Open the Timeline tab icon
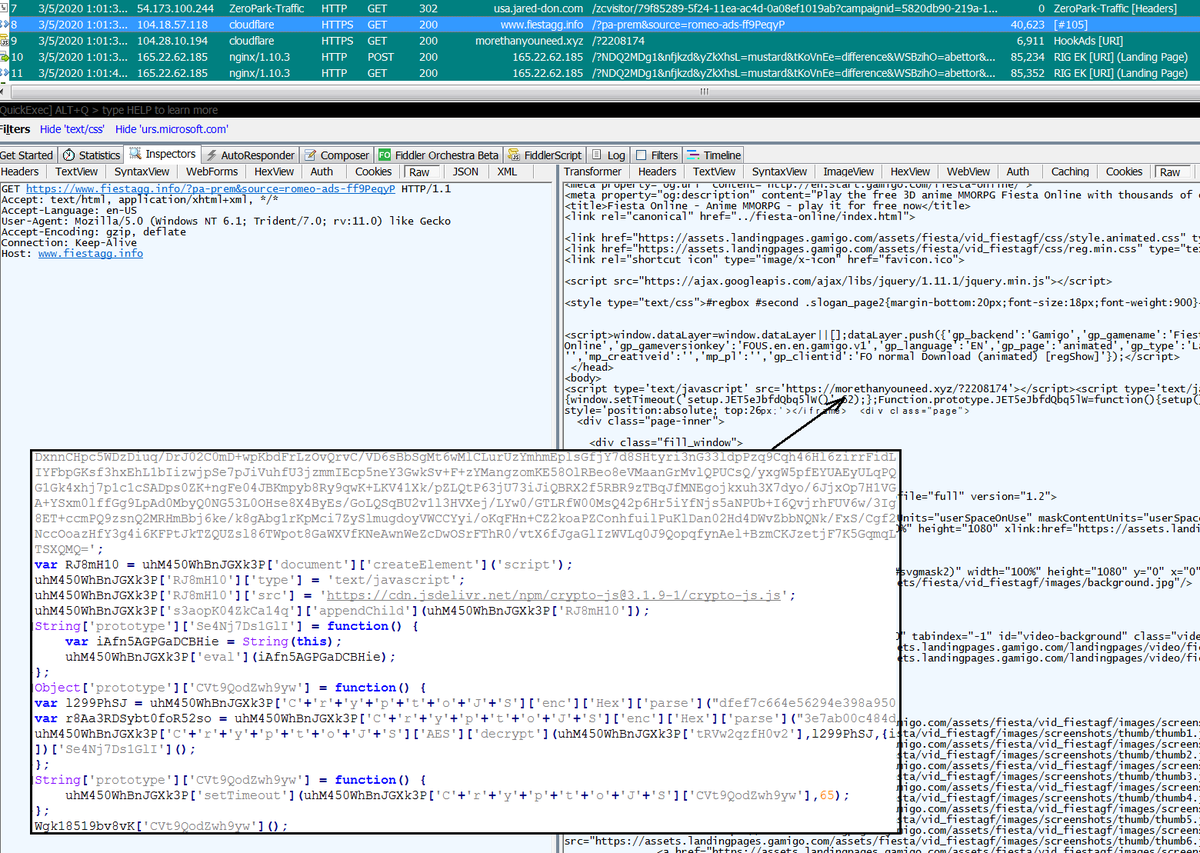1200x853 pixels. click(694, 155)
